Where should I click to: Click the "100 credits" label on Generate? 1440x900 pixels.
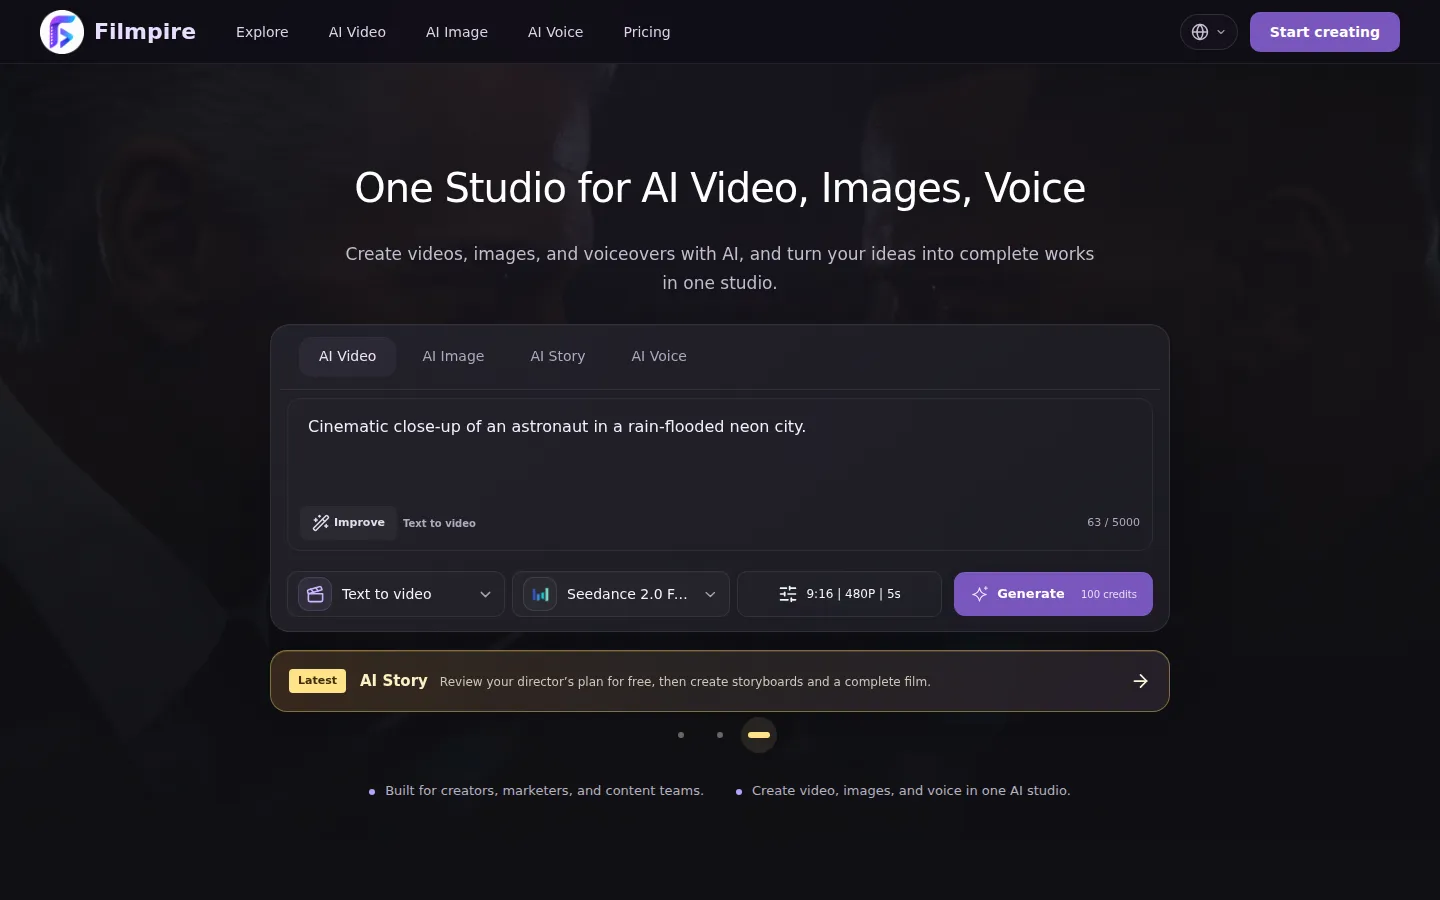(1109, 594)
